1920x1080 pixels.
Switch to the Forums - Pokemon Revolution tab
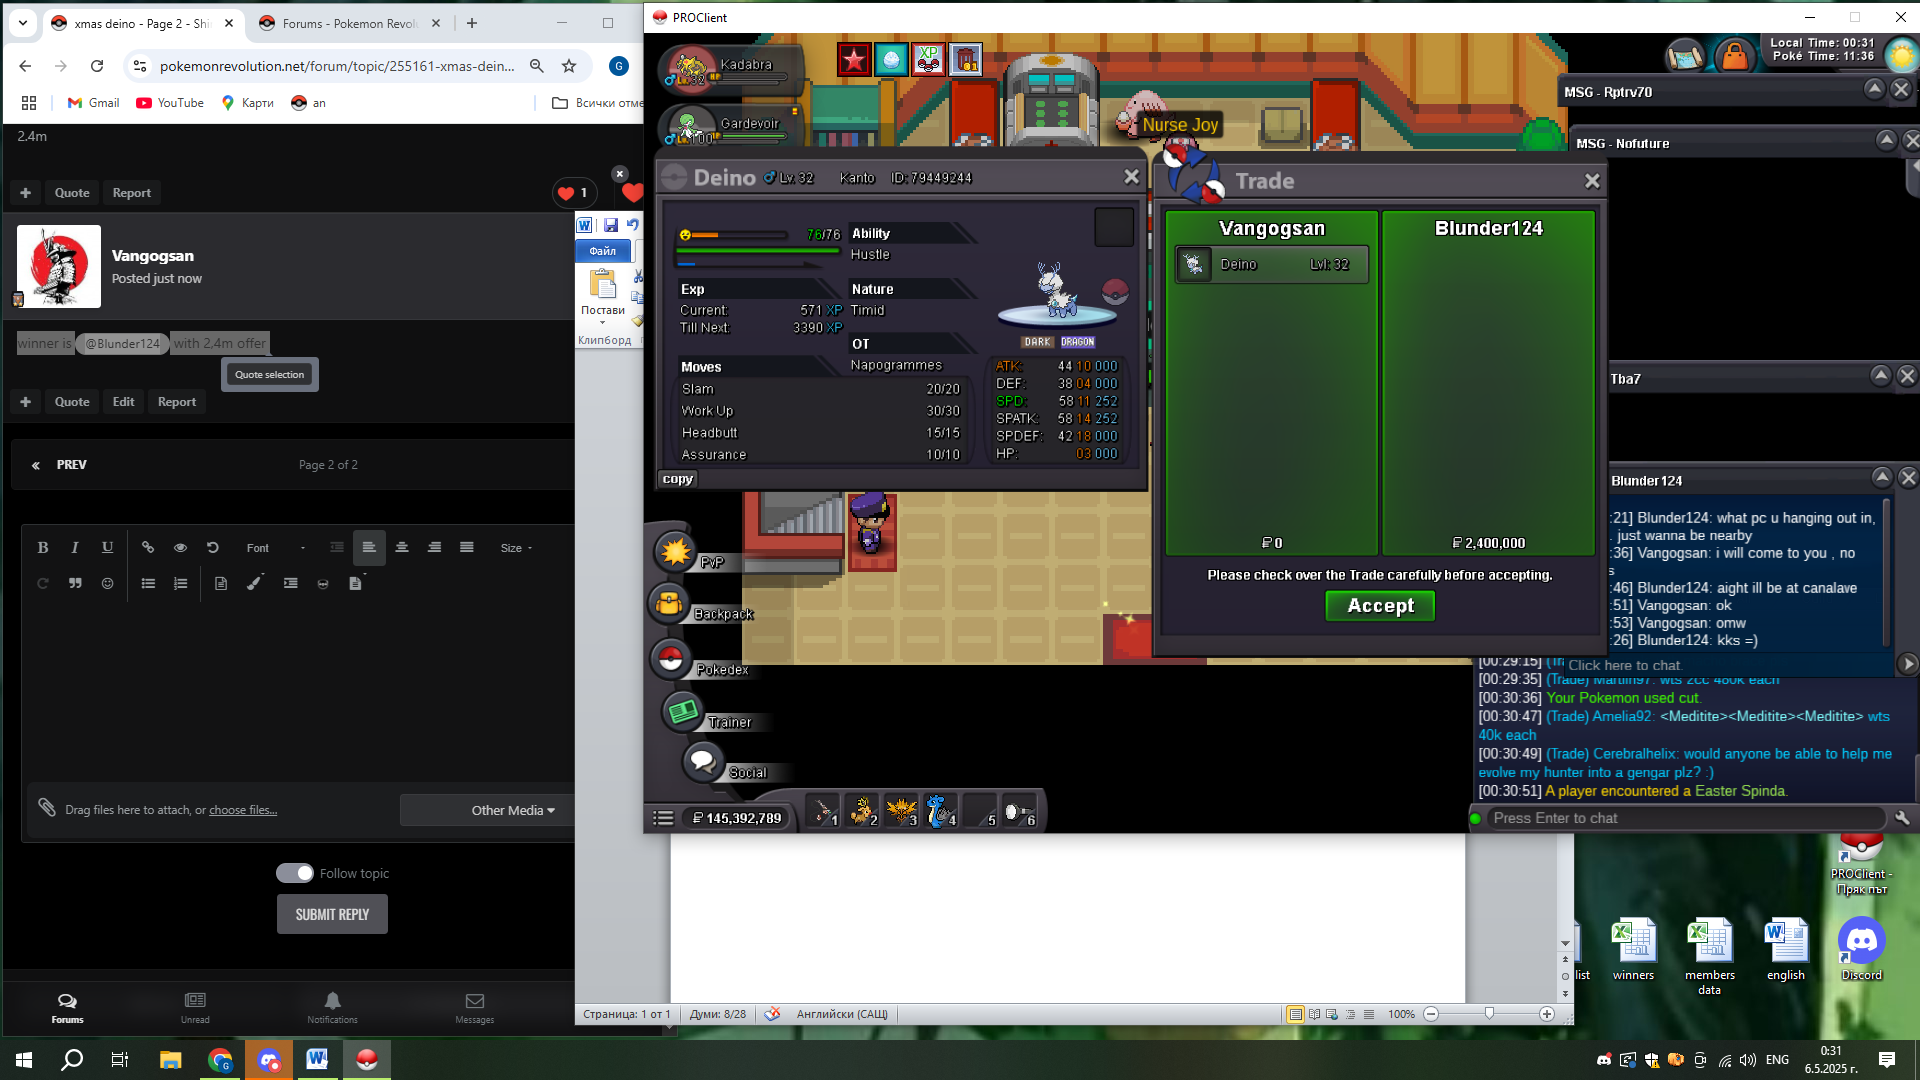349,23
